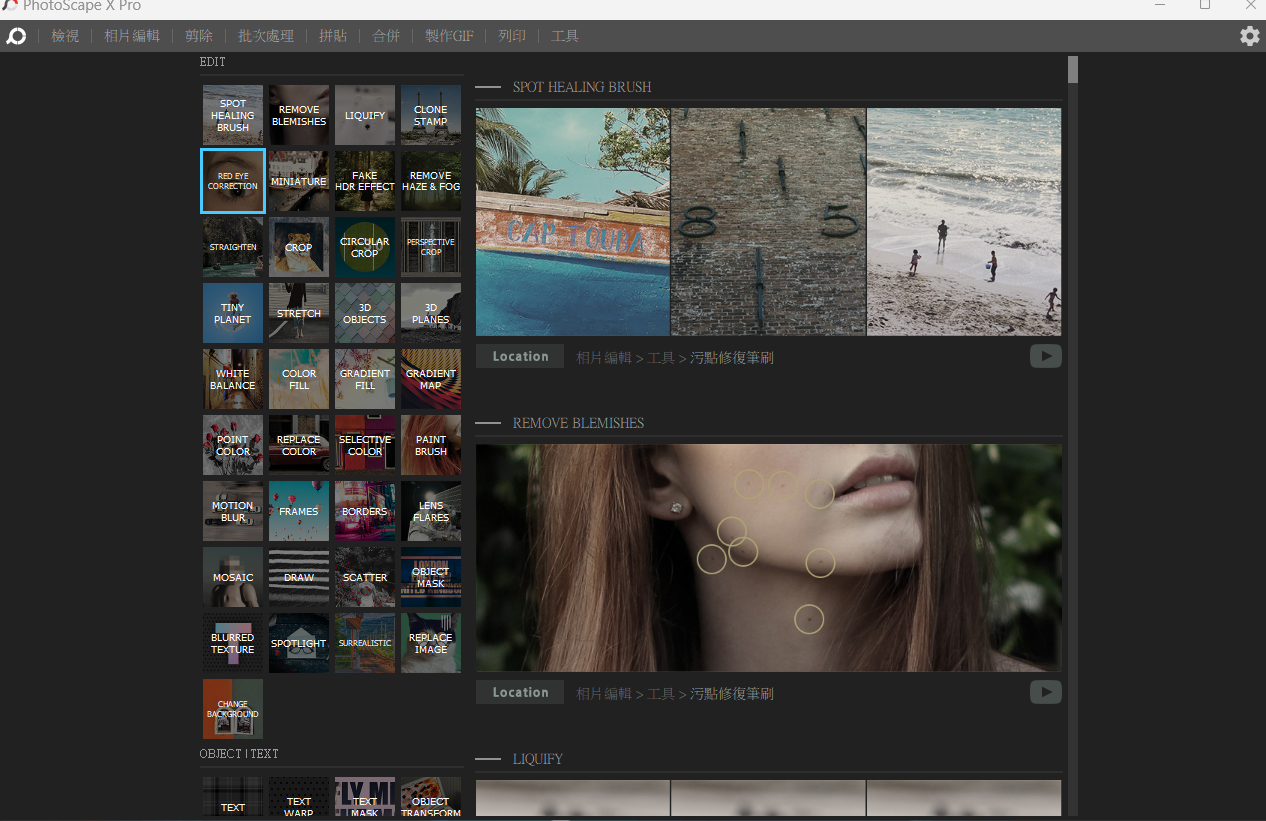
Task: Select the Remove Blemishes tool tile
Action: click(x=299, y=115)
